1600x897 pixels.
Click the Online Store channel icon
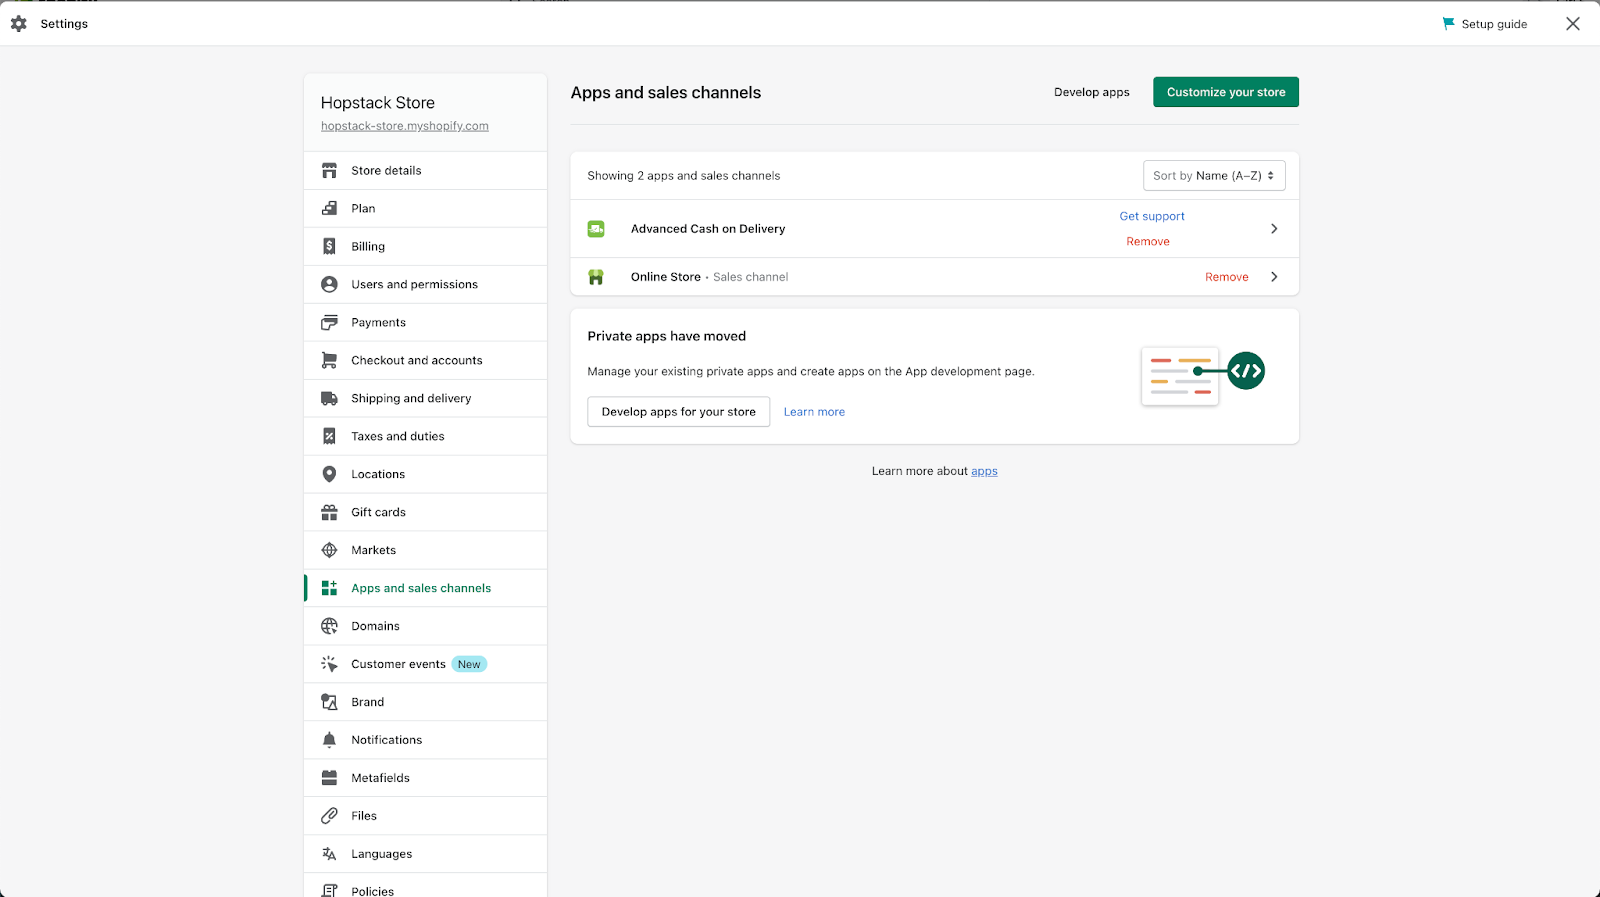click(596, 277)
